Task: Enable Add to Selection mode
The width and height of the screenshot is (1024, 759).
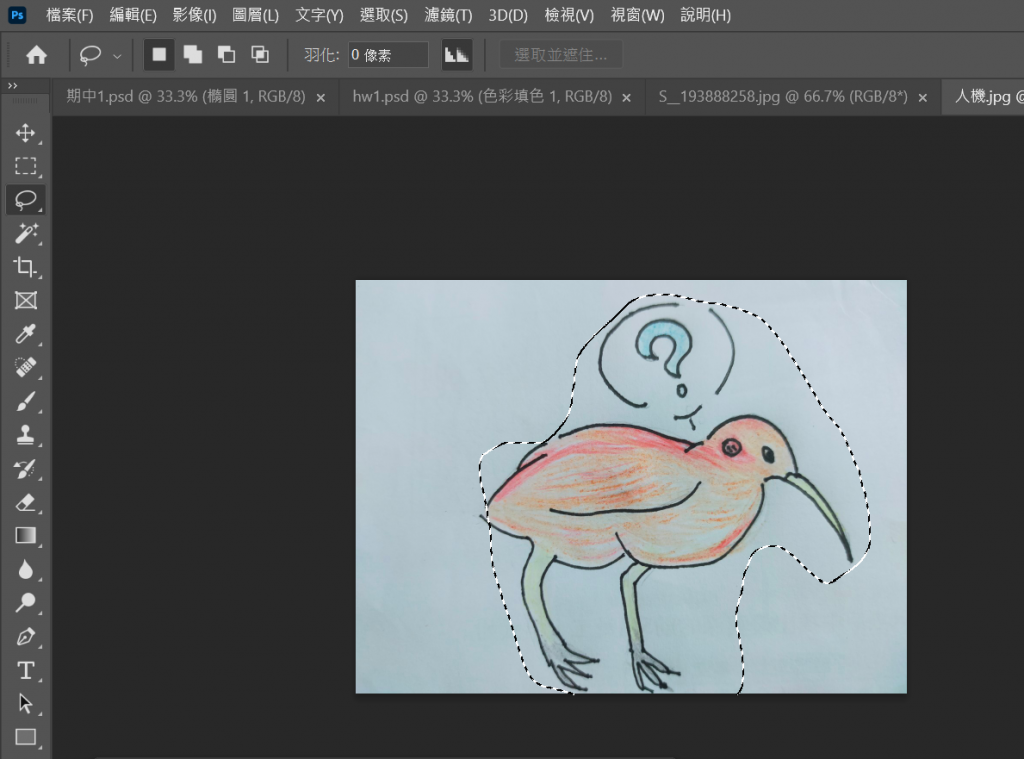Action: click(x=192, y=55)
